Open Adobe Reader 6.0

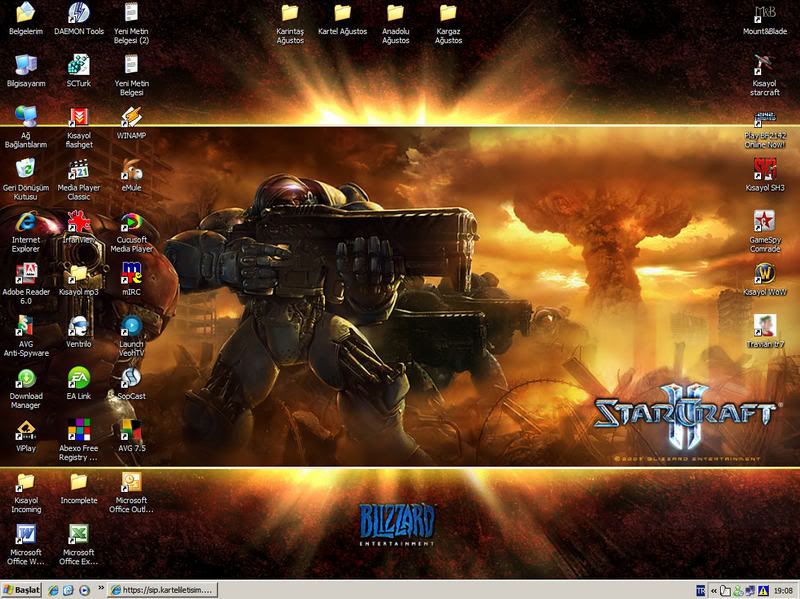26,284
